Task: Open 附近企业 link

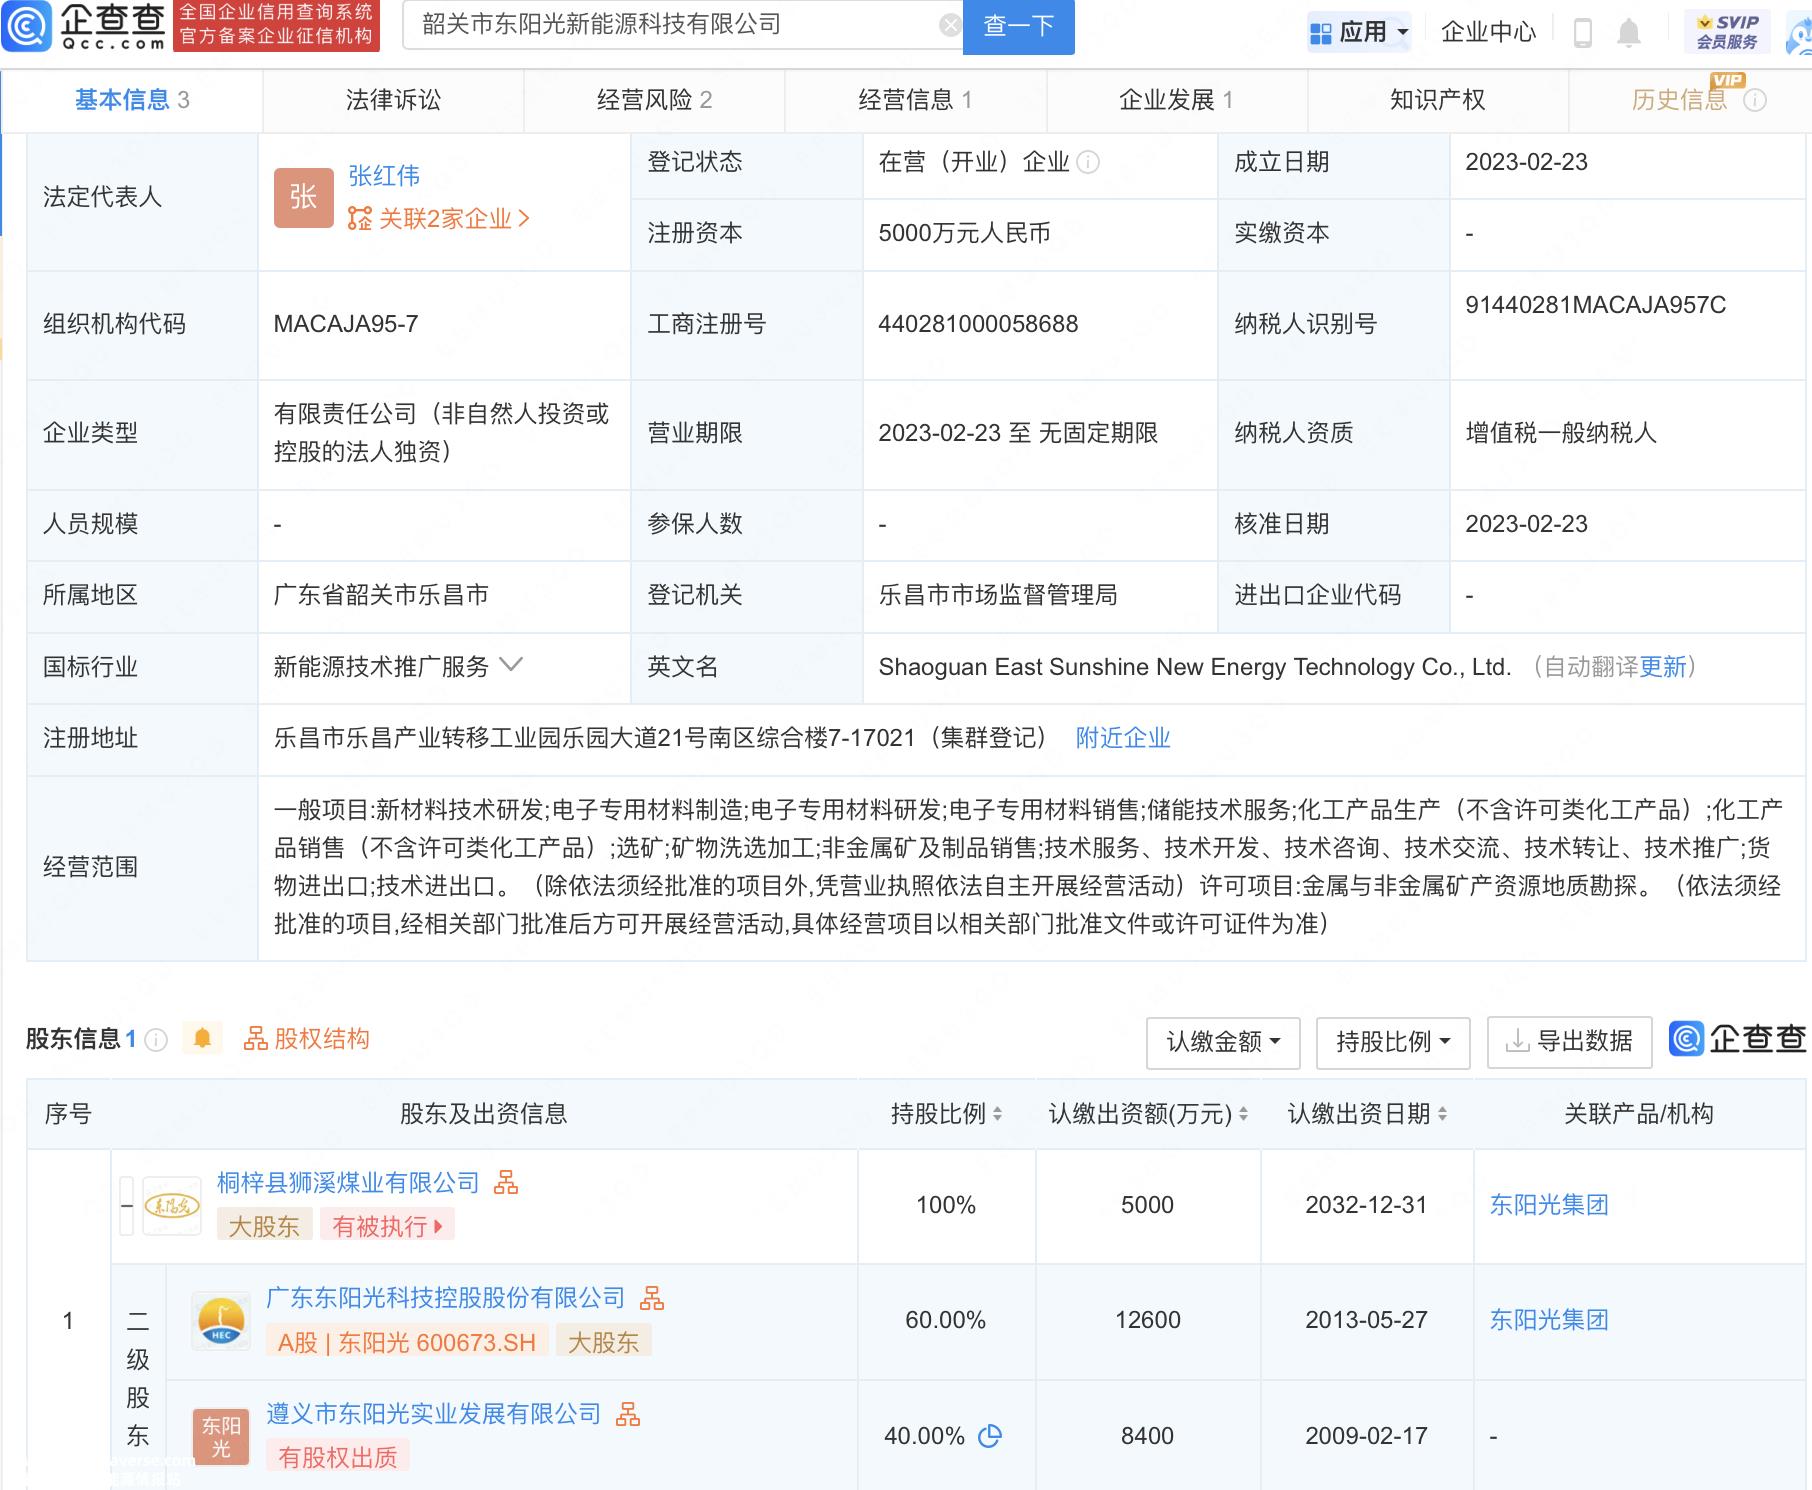Action: (1123, 738)
